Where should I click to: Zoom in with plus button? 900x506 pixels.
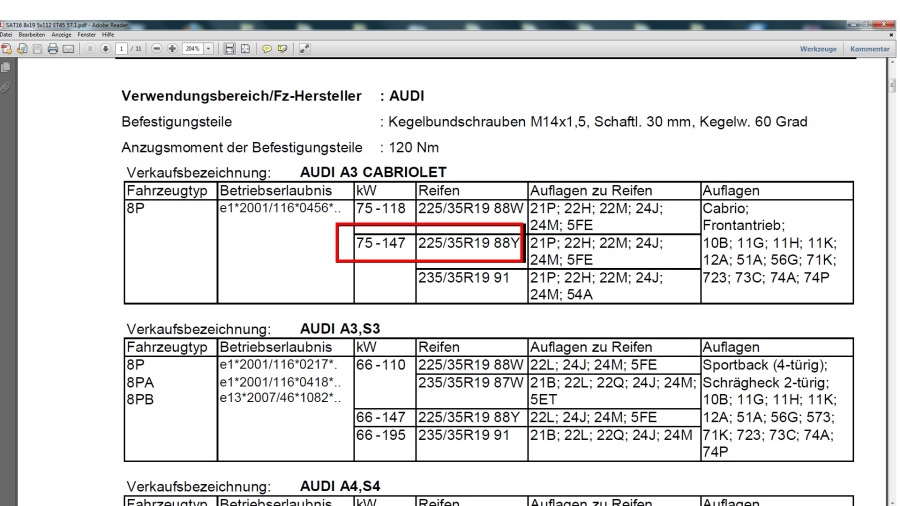(x=172, y=49)
